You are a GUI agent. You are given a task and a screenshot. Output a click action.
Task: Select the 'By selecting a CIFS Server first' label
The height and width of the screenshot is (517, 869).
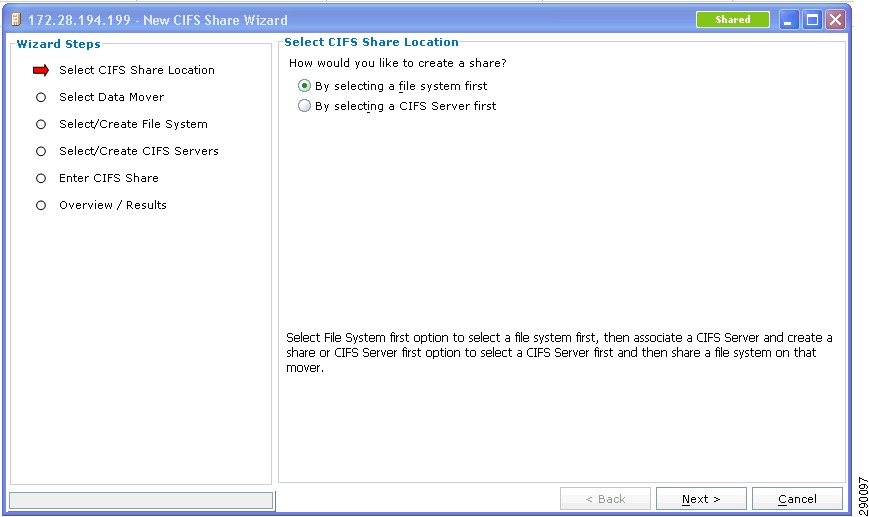pyautogui.click(x=406, y=106)
